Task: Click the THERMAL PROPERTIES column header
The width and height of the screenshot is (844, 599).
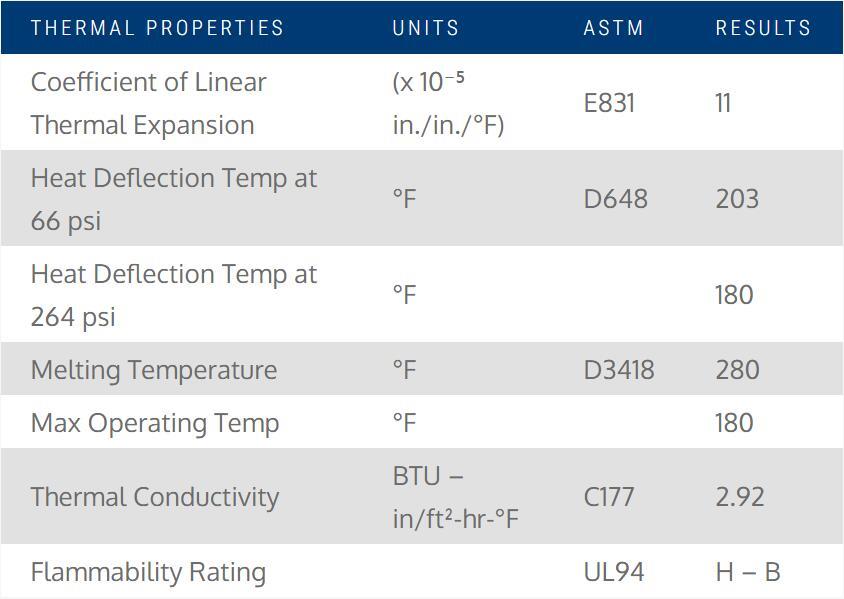Action: (157, 27)
